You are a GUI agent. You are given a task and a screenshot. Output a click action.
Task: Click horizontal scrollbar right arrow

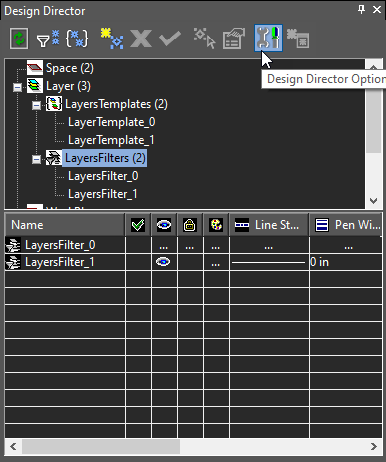click(374, 446)
